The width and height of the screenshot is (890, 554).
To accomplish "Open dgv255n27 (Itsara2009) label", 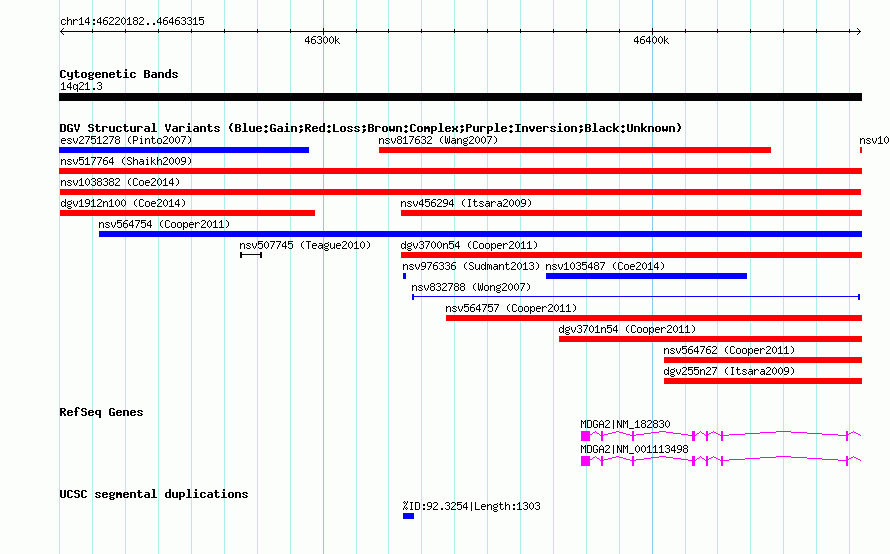I will [x=729, y=371].
